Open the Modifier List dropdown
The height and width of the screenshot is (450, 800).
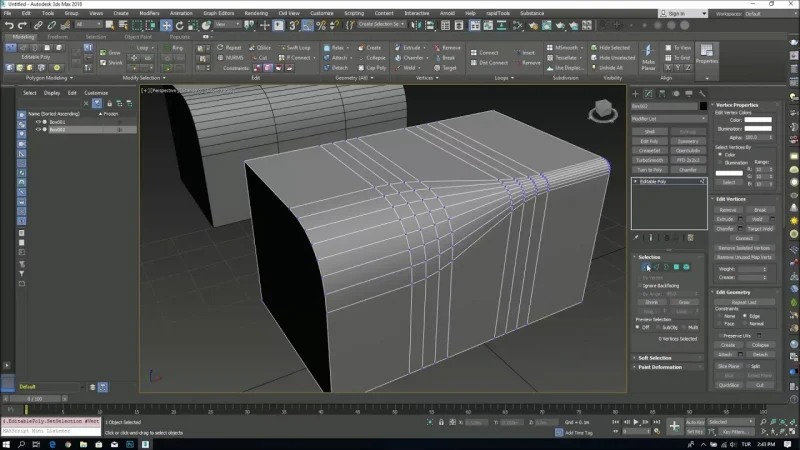[668, 118]
